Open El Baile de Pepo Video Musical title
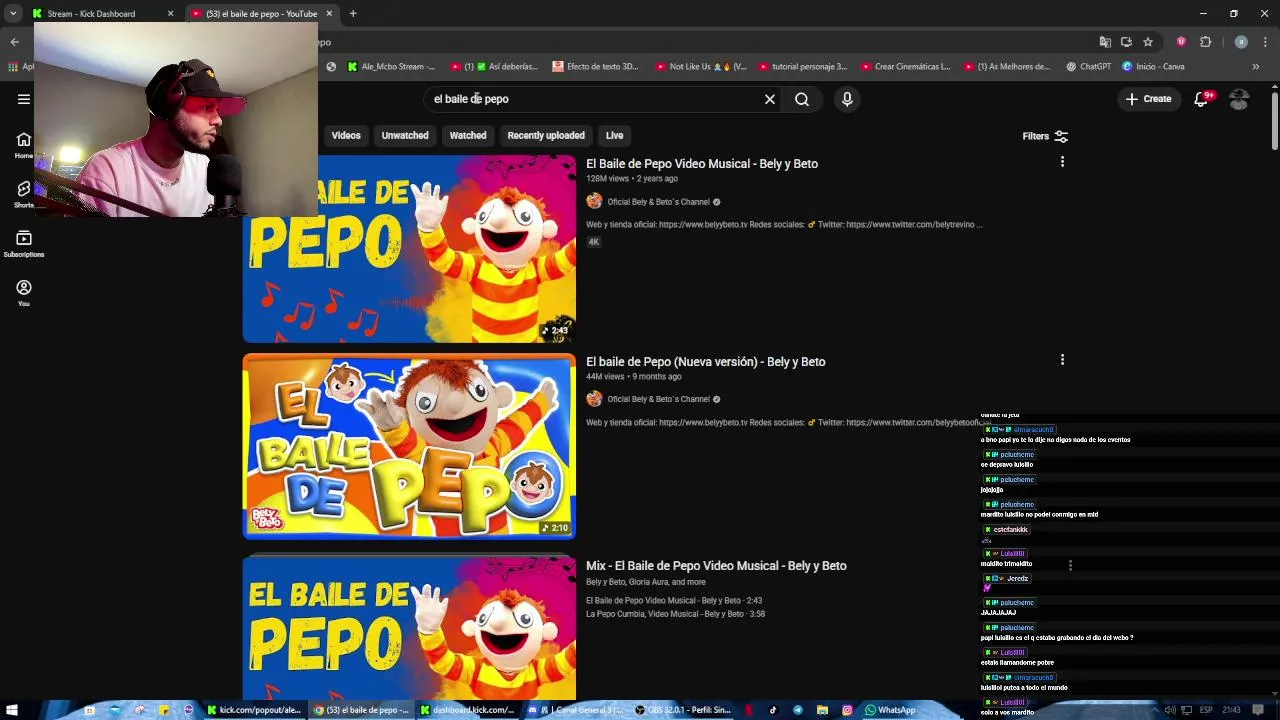The image size is (1280, 720). pyautogui.click(x=702, y=163)
